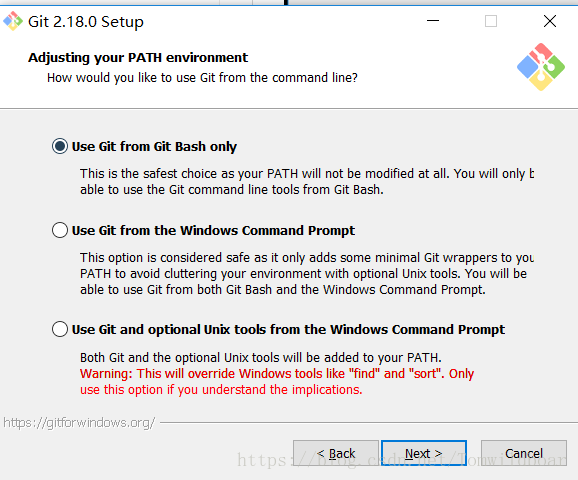Screen dimensions: 578x480
Task: Click the red Warning text about overriding tools
Action: click(x=277, y=382)
